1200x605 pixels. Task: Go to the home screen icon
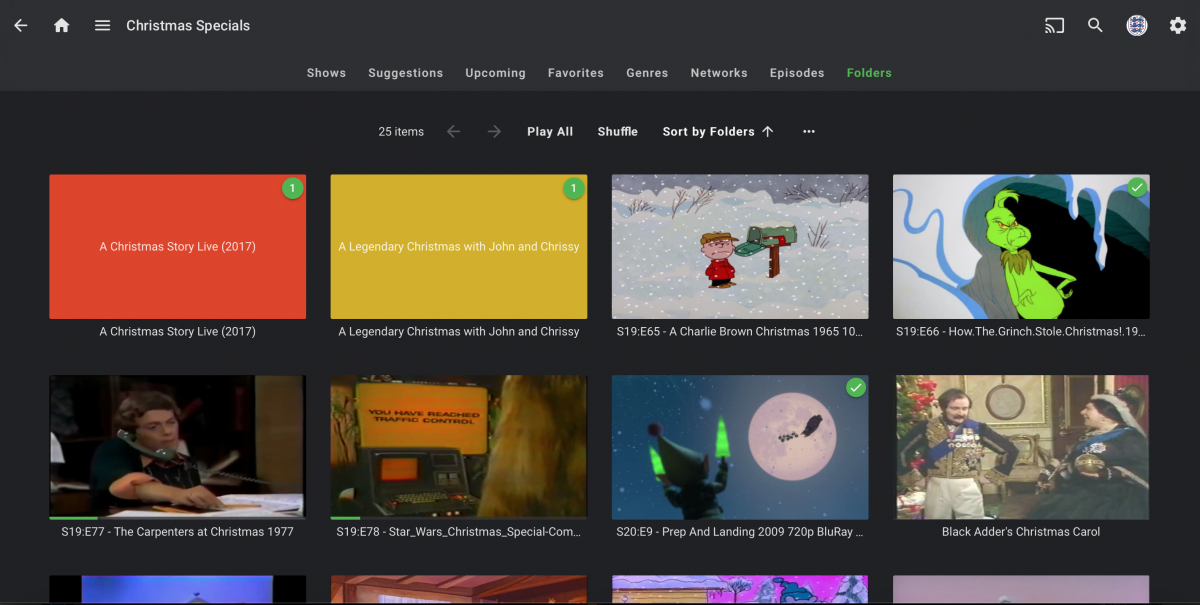coord(62,26)
